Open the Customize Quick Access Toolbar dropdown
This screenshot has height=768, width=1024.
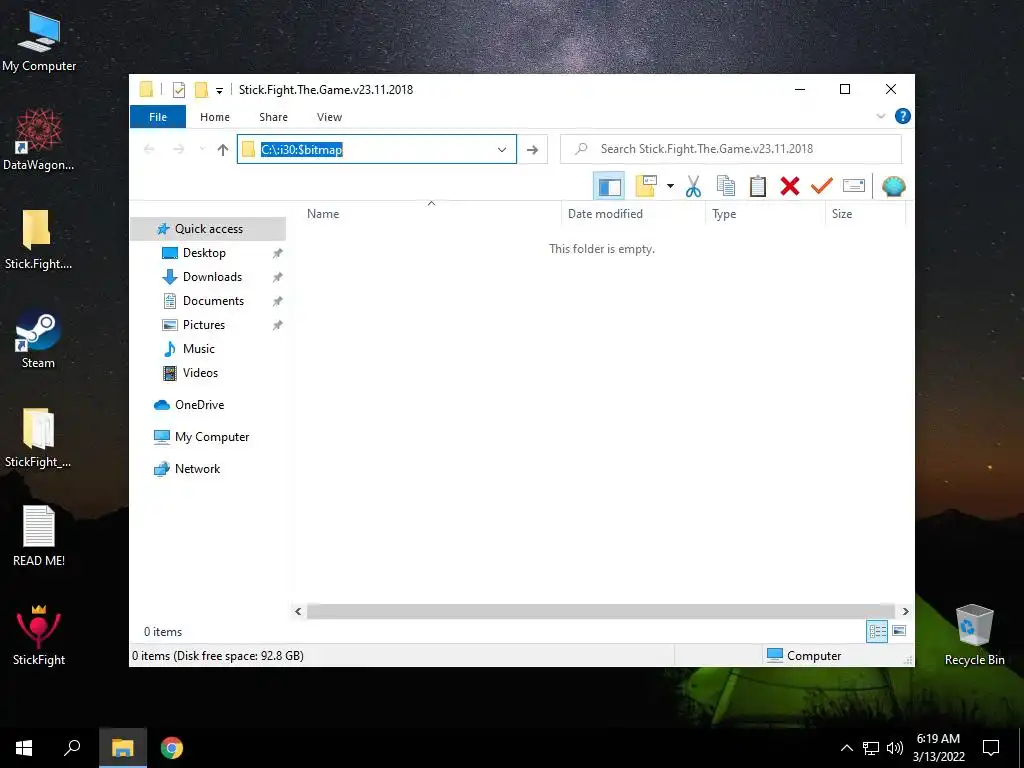pyautogui.click(x=219, y=91)
